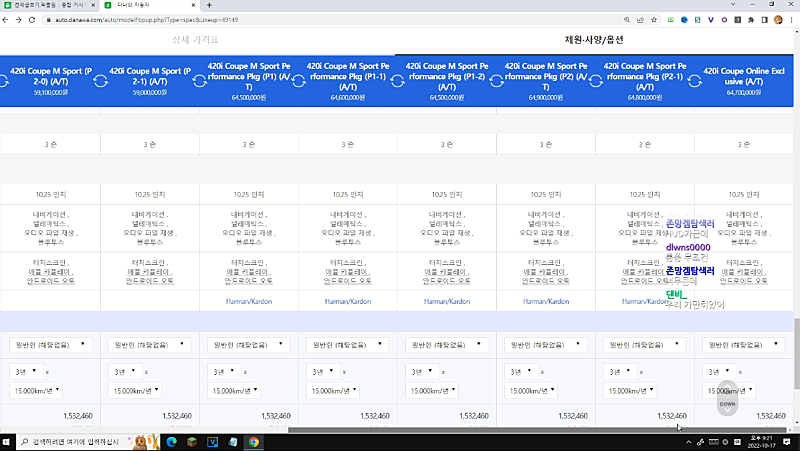Open the Chrome three-dot menu
The image size is (800, 451).
[791, 20]
